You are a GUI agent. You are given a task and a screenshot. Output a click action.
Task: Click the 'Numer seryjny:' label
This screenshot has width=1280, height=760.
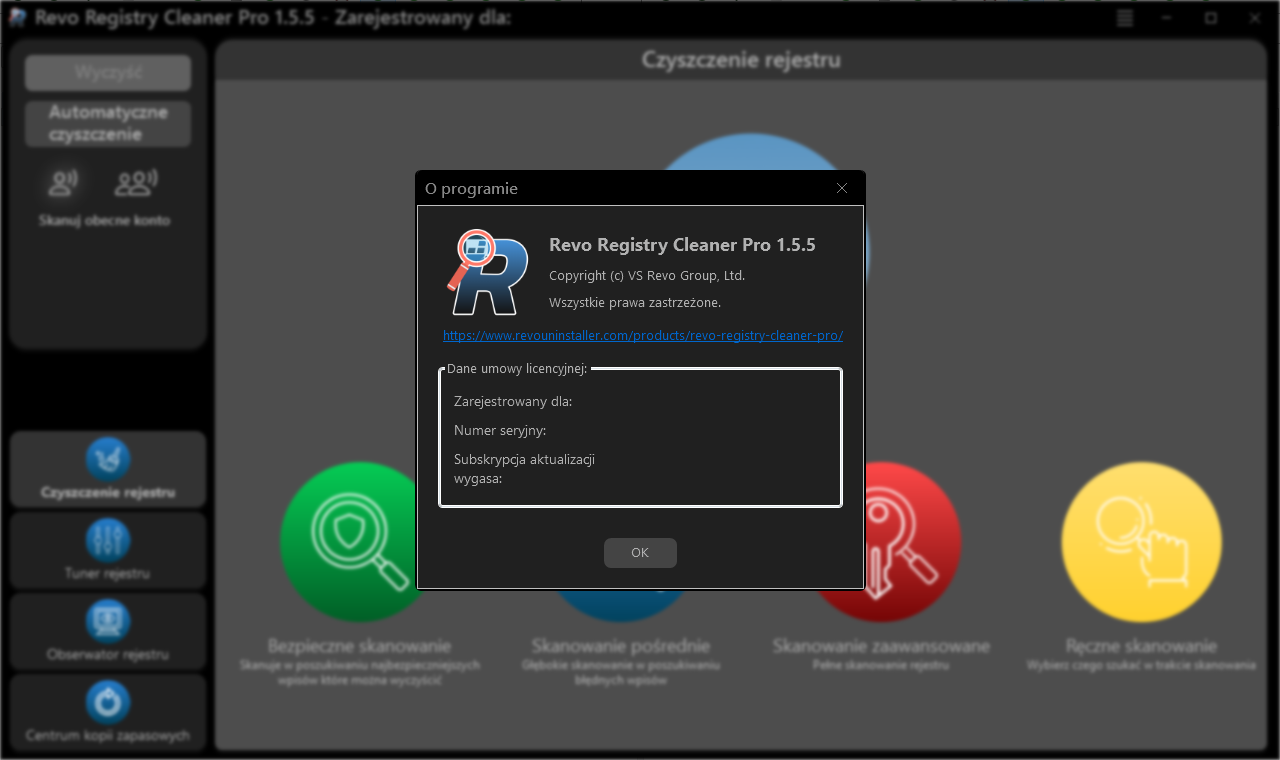tap(500, 431)
